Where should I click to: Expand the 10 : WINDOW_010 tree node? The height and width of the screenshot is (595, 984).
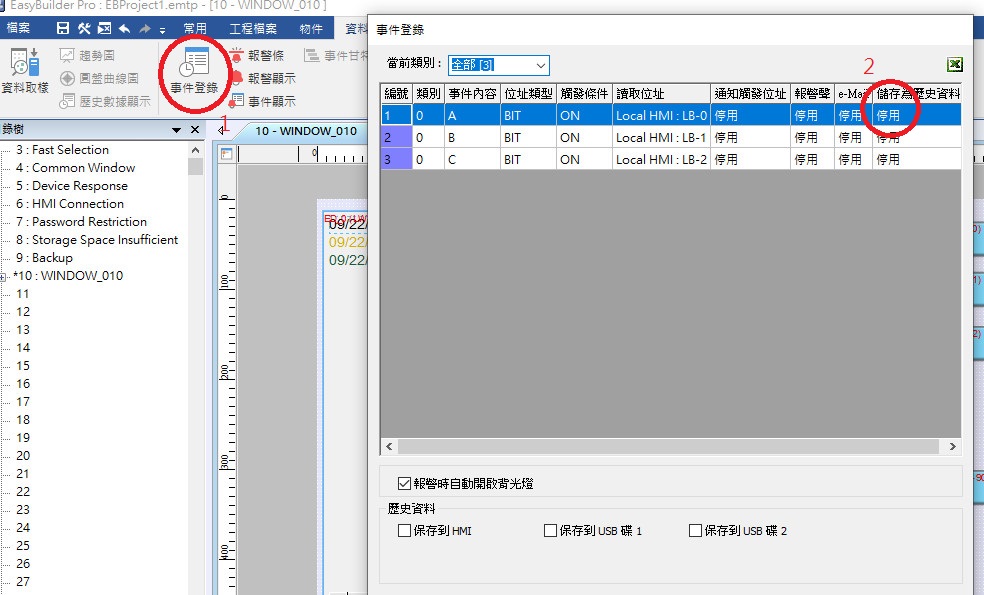click(x=5, y=276)
